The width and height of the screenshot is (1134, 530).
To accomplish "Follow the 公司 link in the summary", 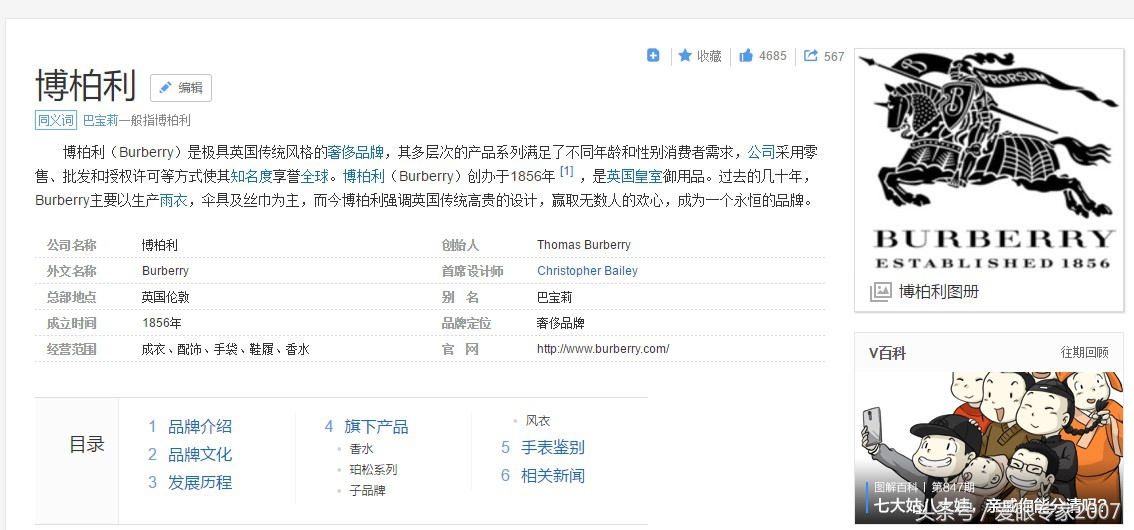I will (761, 153).
